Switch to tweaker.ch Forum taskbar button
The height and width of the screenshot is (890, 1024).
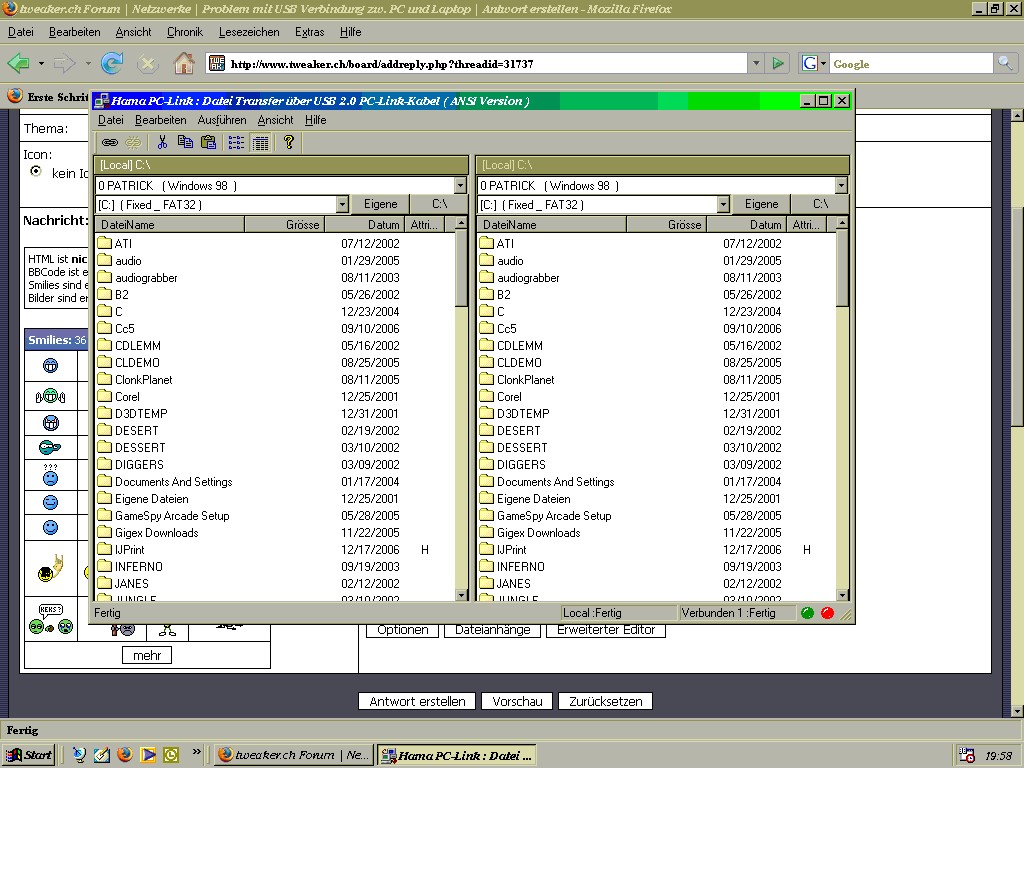coord(293,755)
